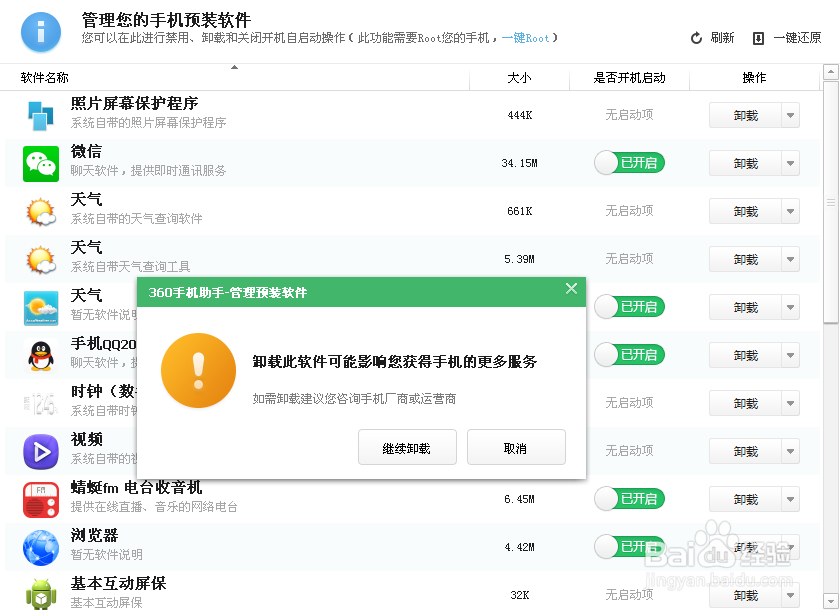Open dropdown arrow for 手机QQ uninstall
Image resolution: width=840 pixels, height=610 pixels.
click(x=790, y=356)
